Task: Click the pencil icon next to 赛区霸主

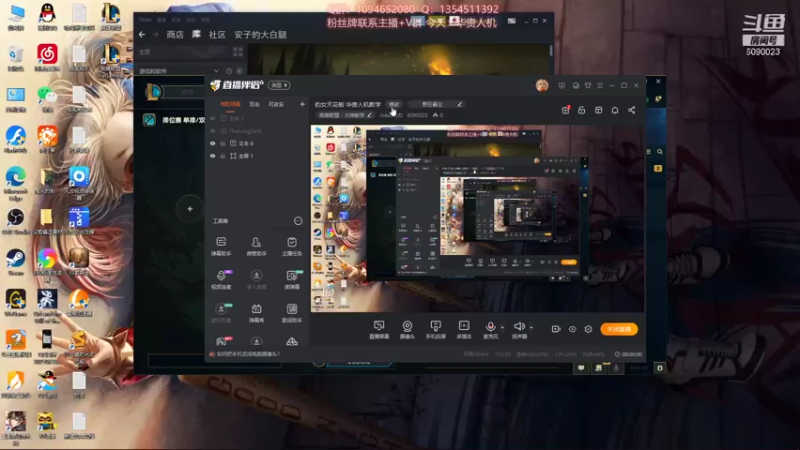Action: click(460, 104)
